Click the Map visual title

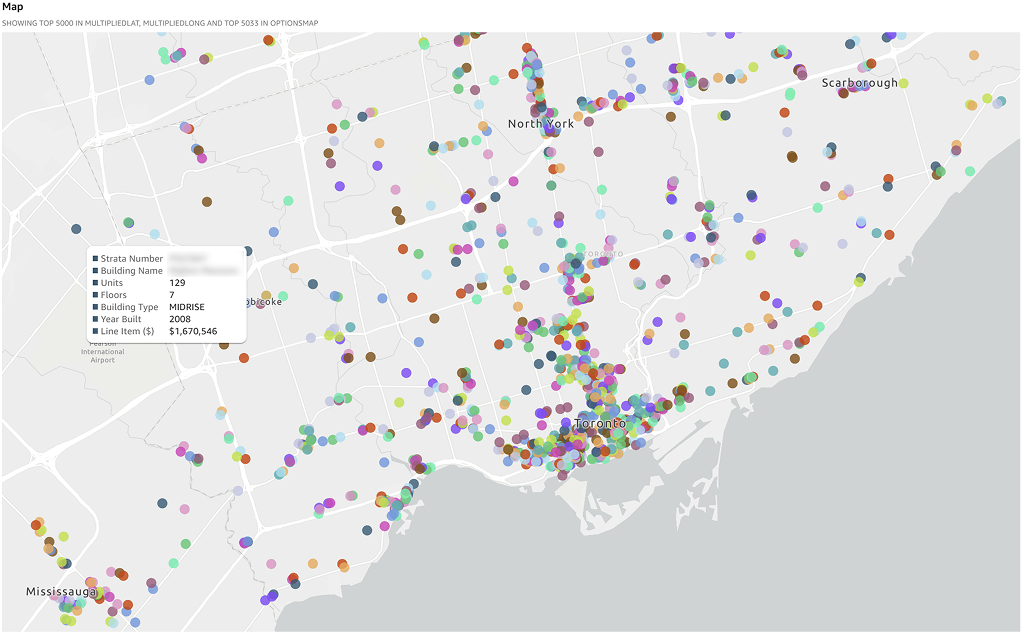13,7
